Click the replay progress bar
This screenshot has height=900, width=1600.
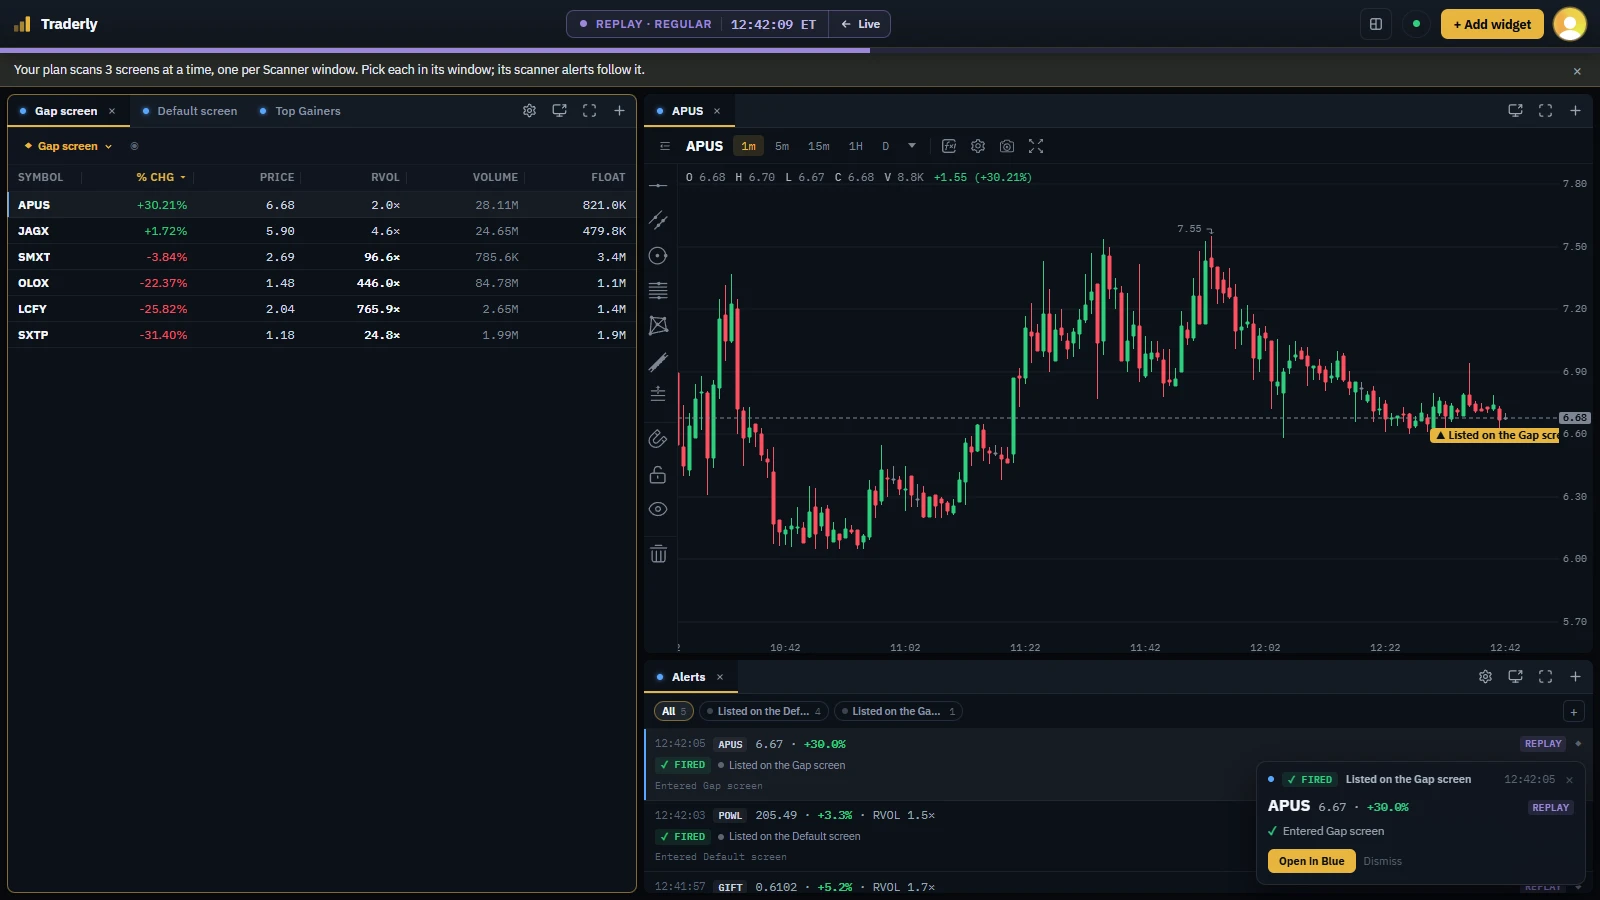tap(800, 50)
